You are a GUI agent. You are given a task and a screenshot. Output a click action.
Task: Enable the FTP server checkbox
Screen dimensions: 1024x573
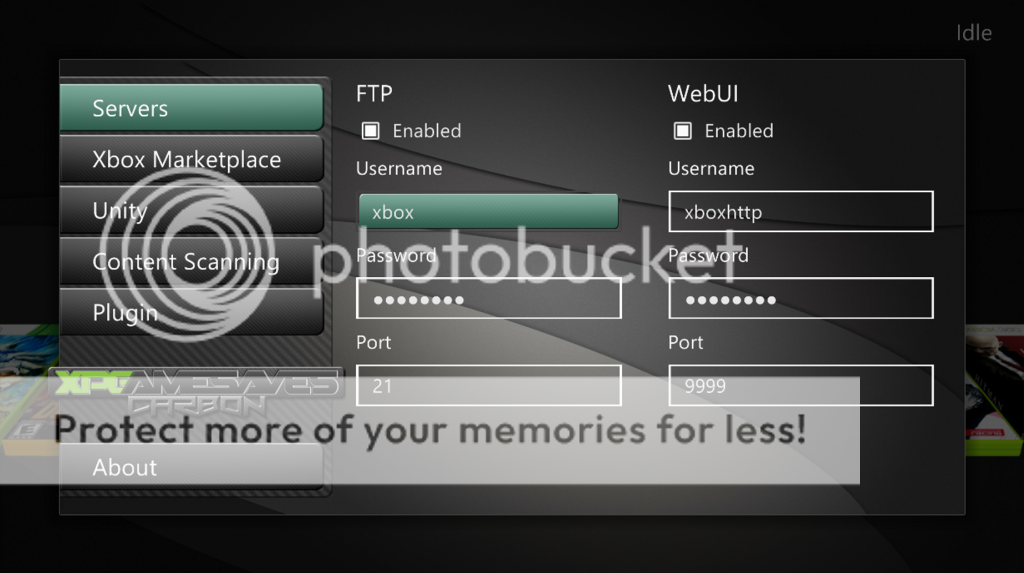coord(370,131)
